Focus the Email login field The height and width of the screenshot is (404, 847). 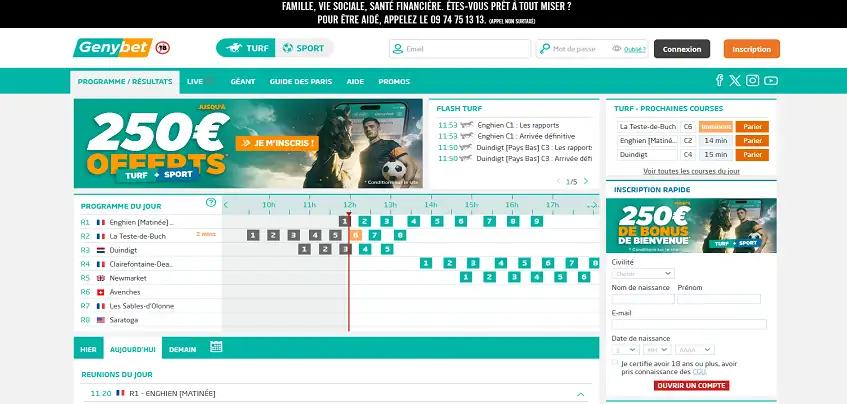point(460,49)
